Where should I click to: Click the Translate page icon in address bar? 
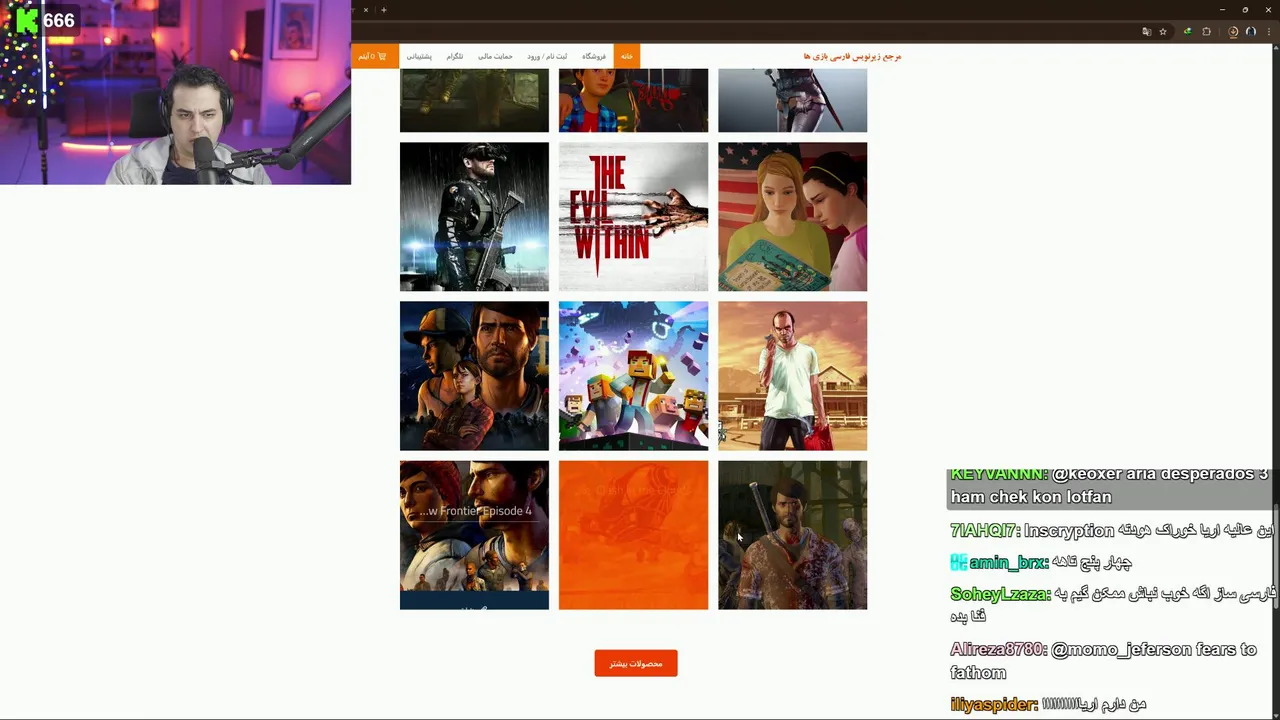pos(1147,32)
